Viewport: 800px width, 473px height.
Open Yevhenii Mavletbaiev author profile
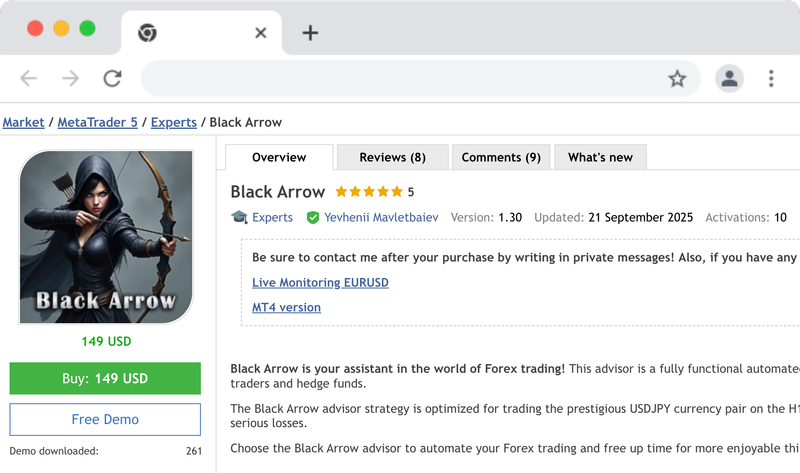381,217
